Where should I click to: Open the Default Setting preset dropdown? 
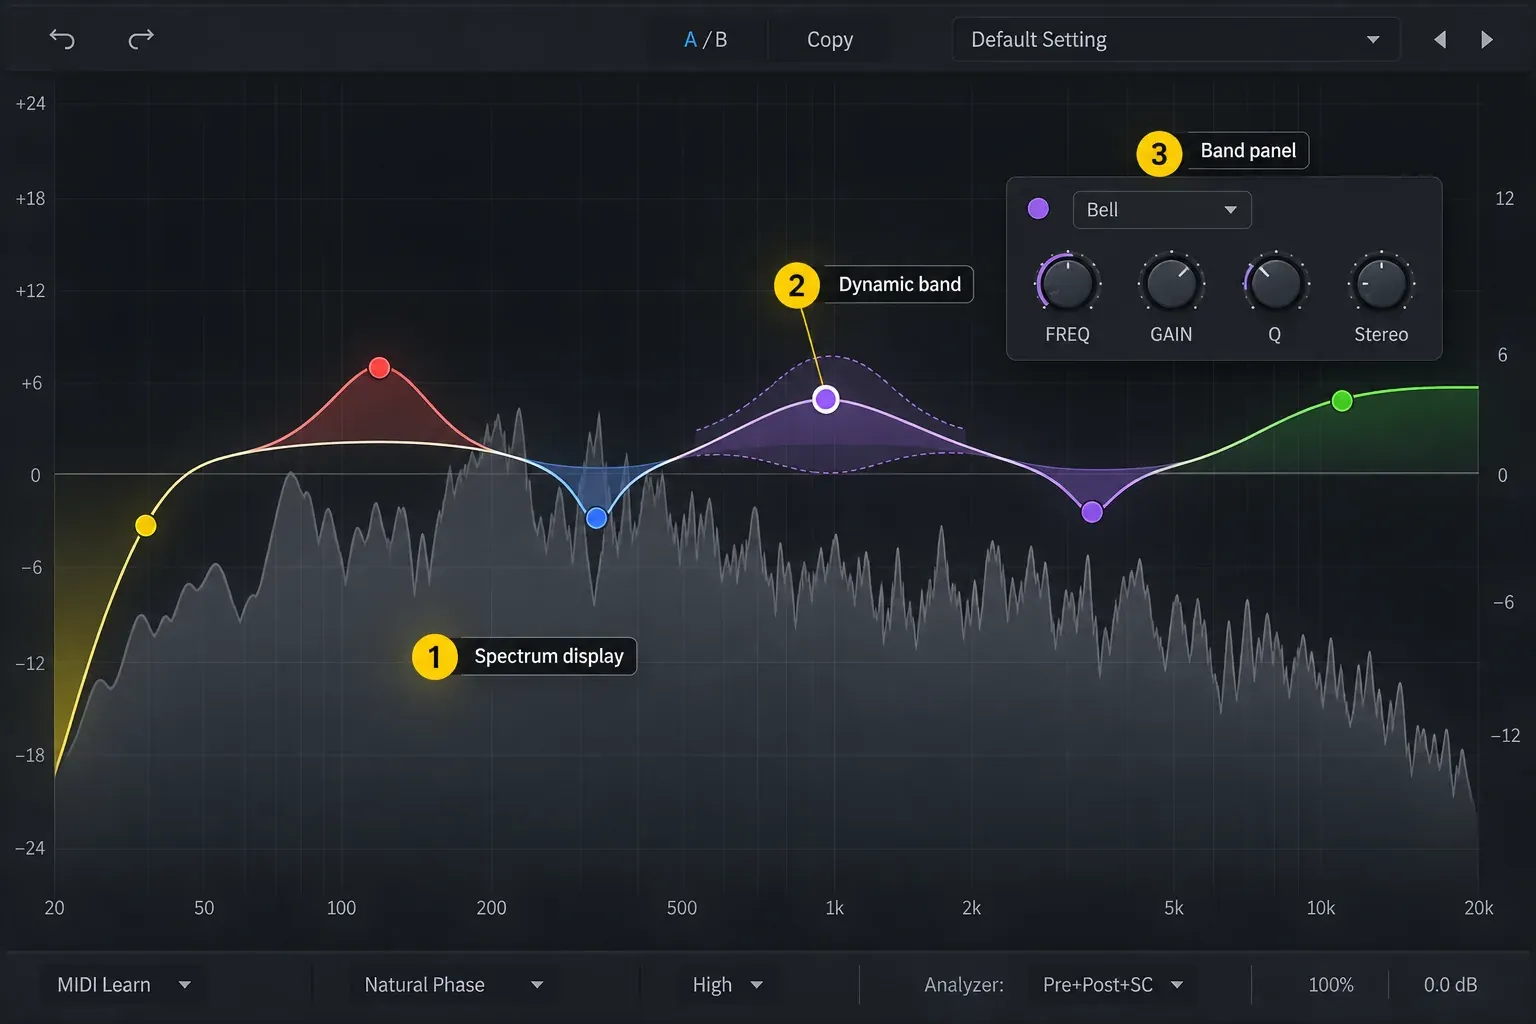pyautogui.click(x=1176, y=40)
